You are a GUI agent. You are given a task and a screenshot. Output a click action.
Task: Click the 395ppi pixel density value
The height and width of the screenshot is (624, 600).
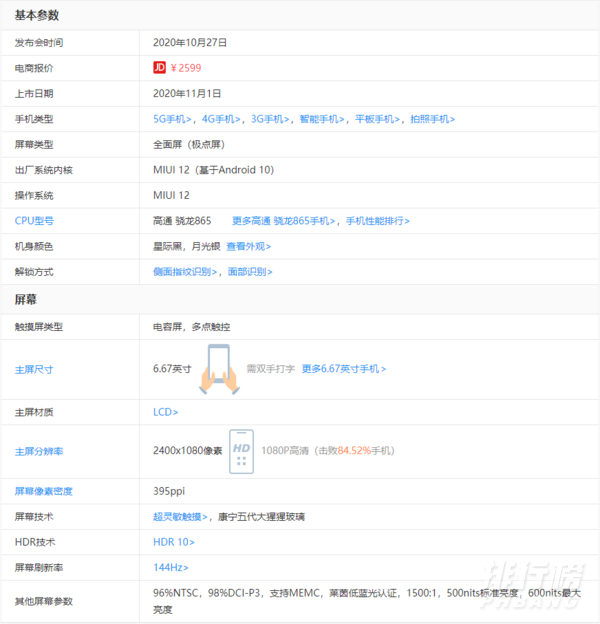pos(169,491)
